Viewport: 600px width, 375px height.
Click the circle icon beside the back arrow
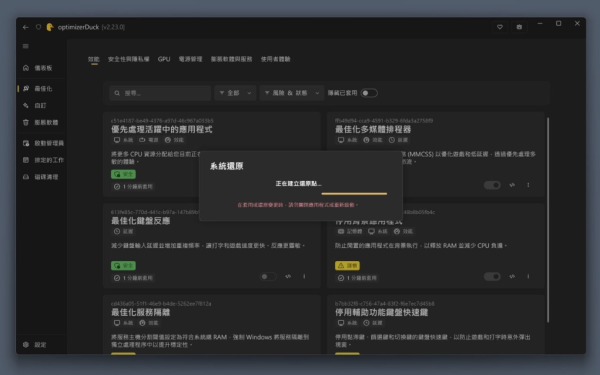tap(38, 27)
